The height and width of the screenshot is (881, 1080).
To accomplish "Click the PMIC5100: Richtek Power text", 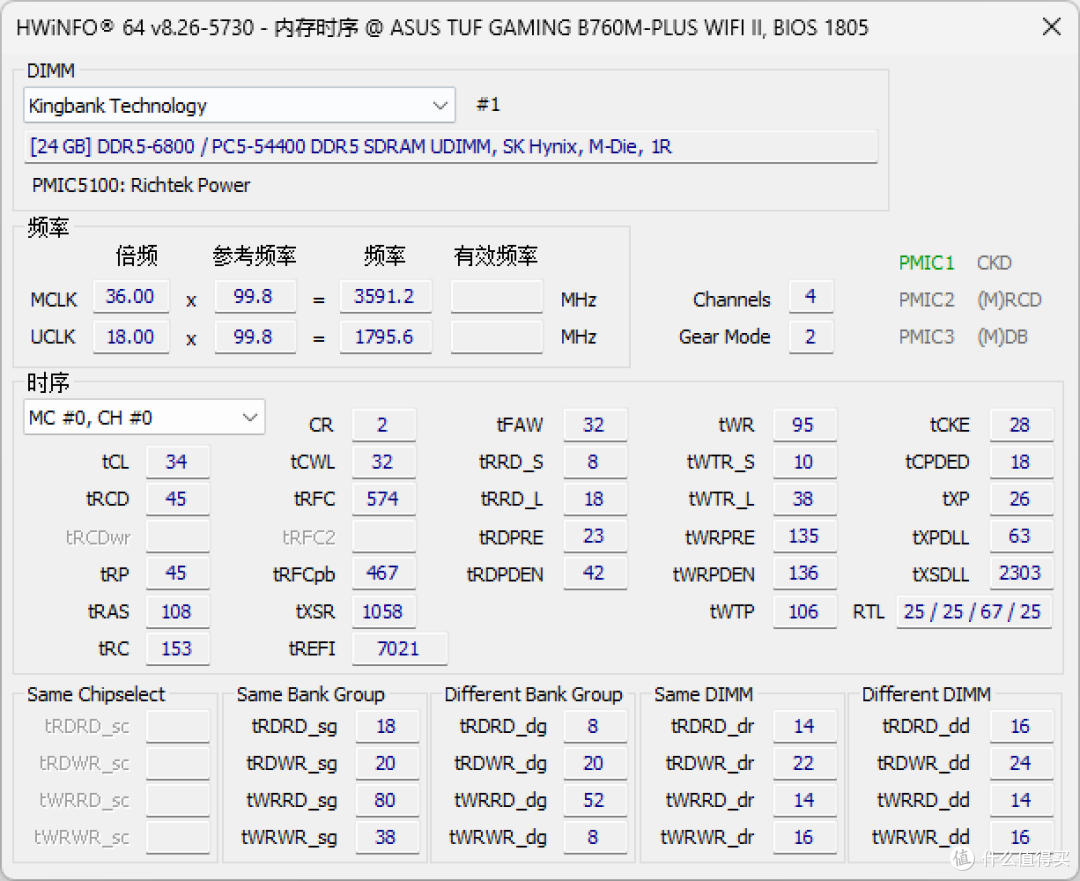I will click(x=141, y=185).
